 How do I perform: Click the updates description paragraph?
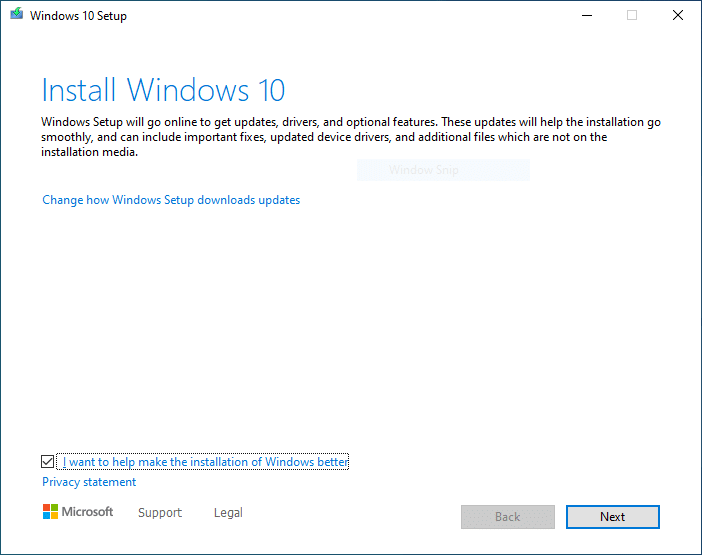pyautogui.click(x=350, y=137)
